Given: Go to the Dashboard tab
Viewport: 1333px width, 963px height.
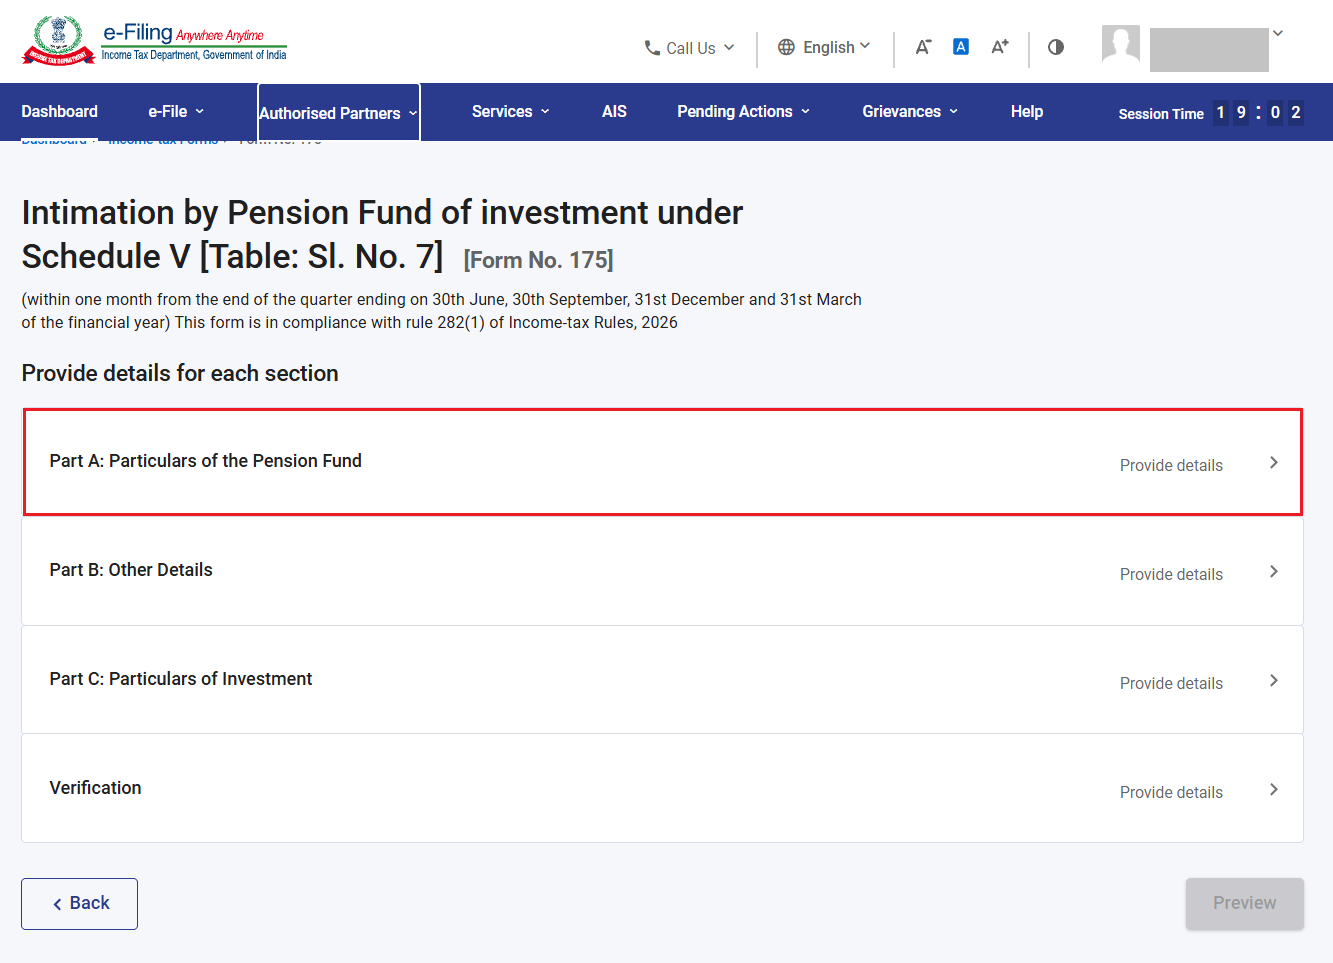Looking at the screenshot, I should (x=60, y=111).
